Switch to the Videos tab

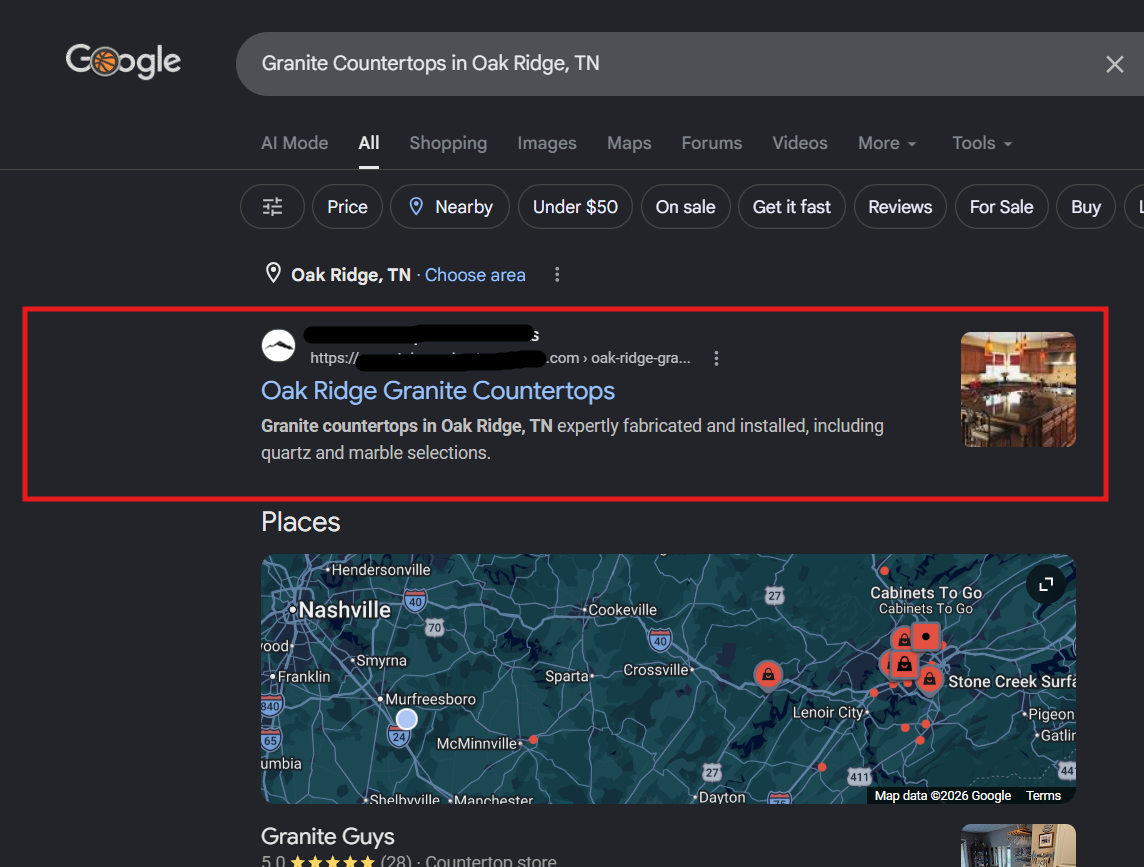(800, 143)
